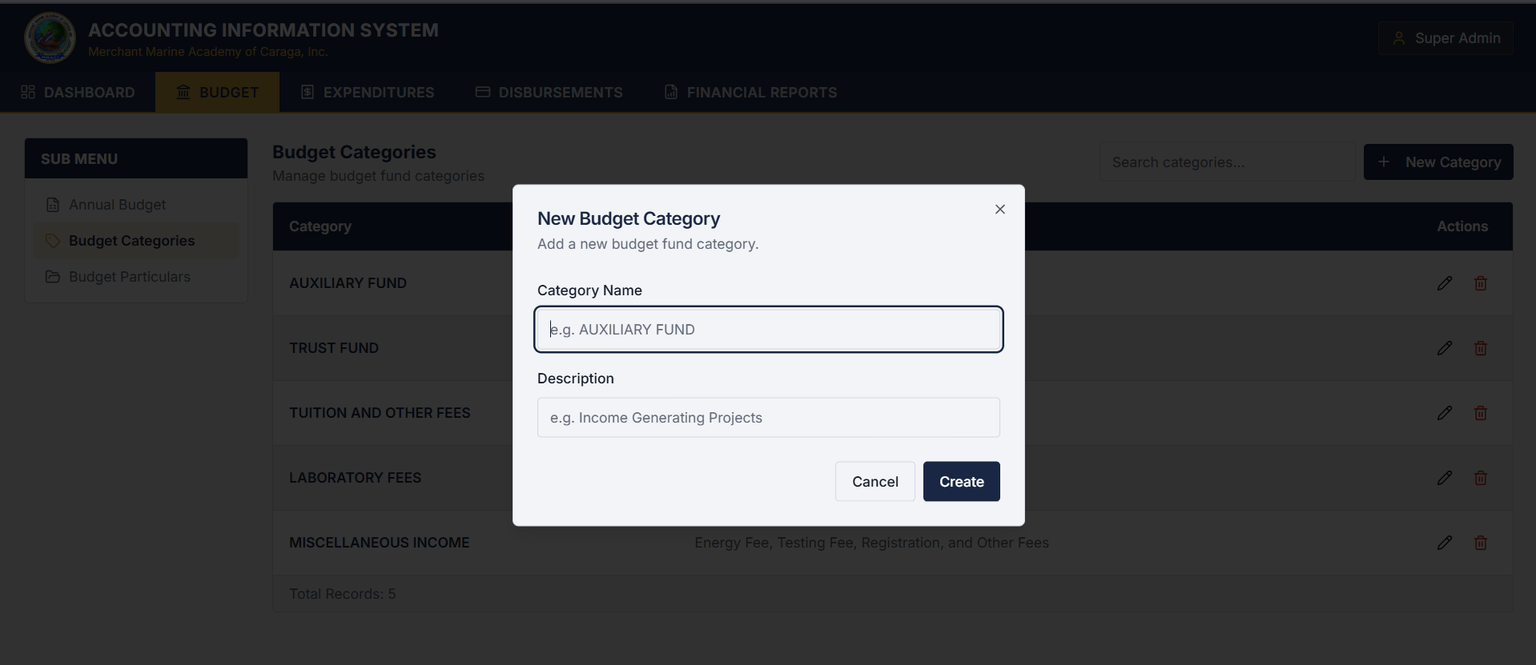Viewport: 1536px width, 665px height.
Task: Focus the Category Name input field
Action: pyautogui.click(x=768, y=330)
